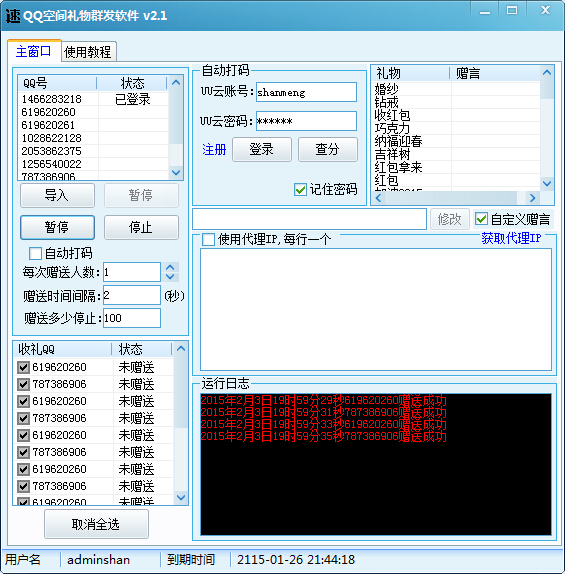Click the 停止 button

pyautogui.click(x=141, y=227)
